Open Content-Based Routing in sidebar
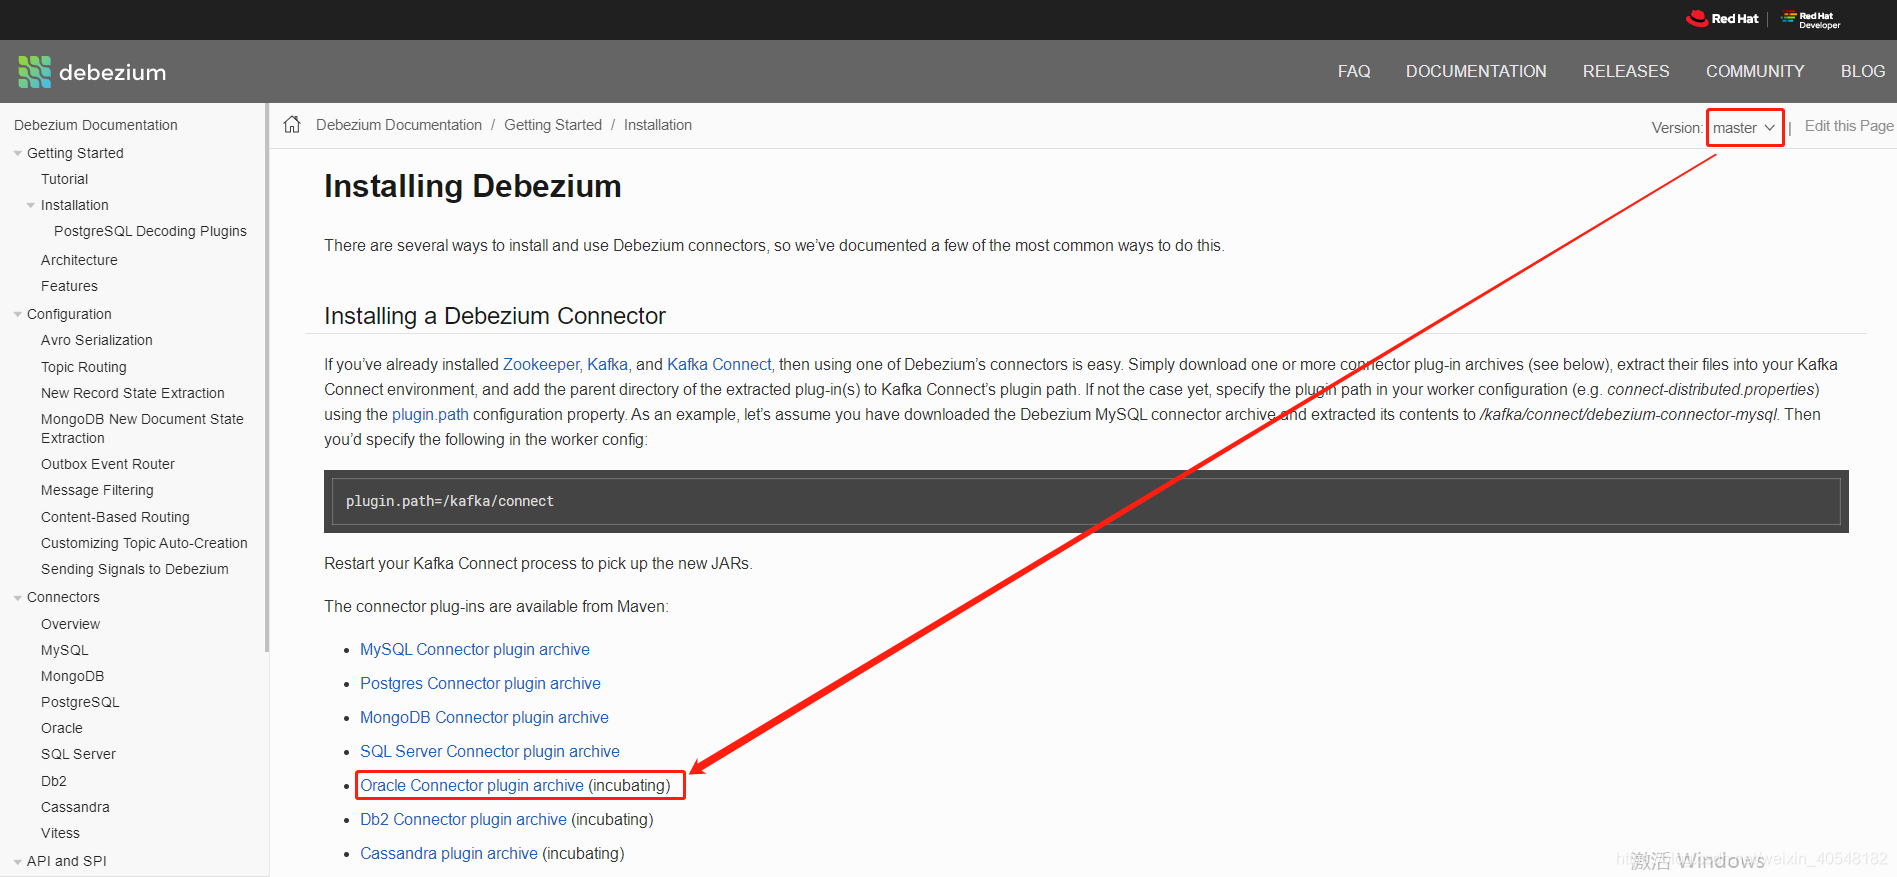The width and height of the screenshot is (1897, 877). [x=115, y=517]
